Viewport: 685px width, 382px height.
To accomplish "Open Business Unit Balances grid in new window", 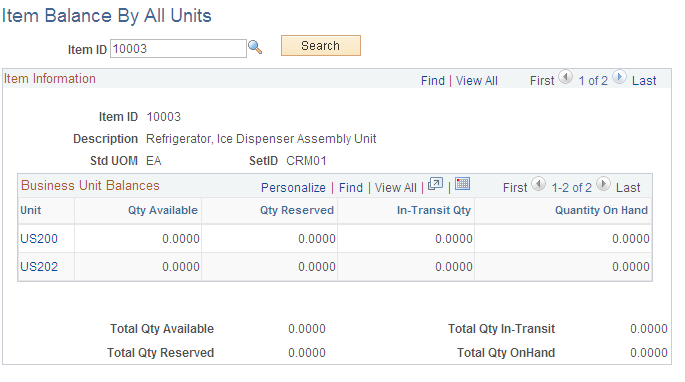I will click(x=435, y=184).
